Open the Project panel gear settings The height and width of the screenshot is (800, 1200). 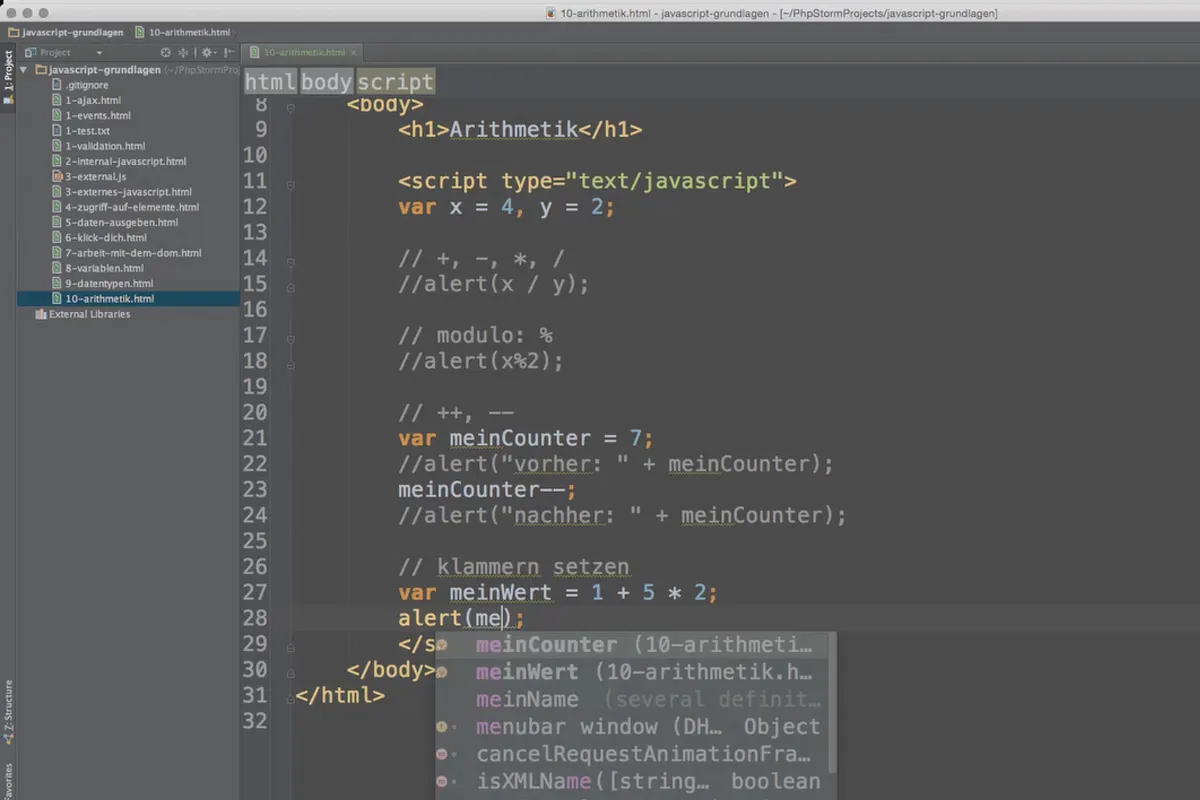point(207,52)
